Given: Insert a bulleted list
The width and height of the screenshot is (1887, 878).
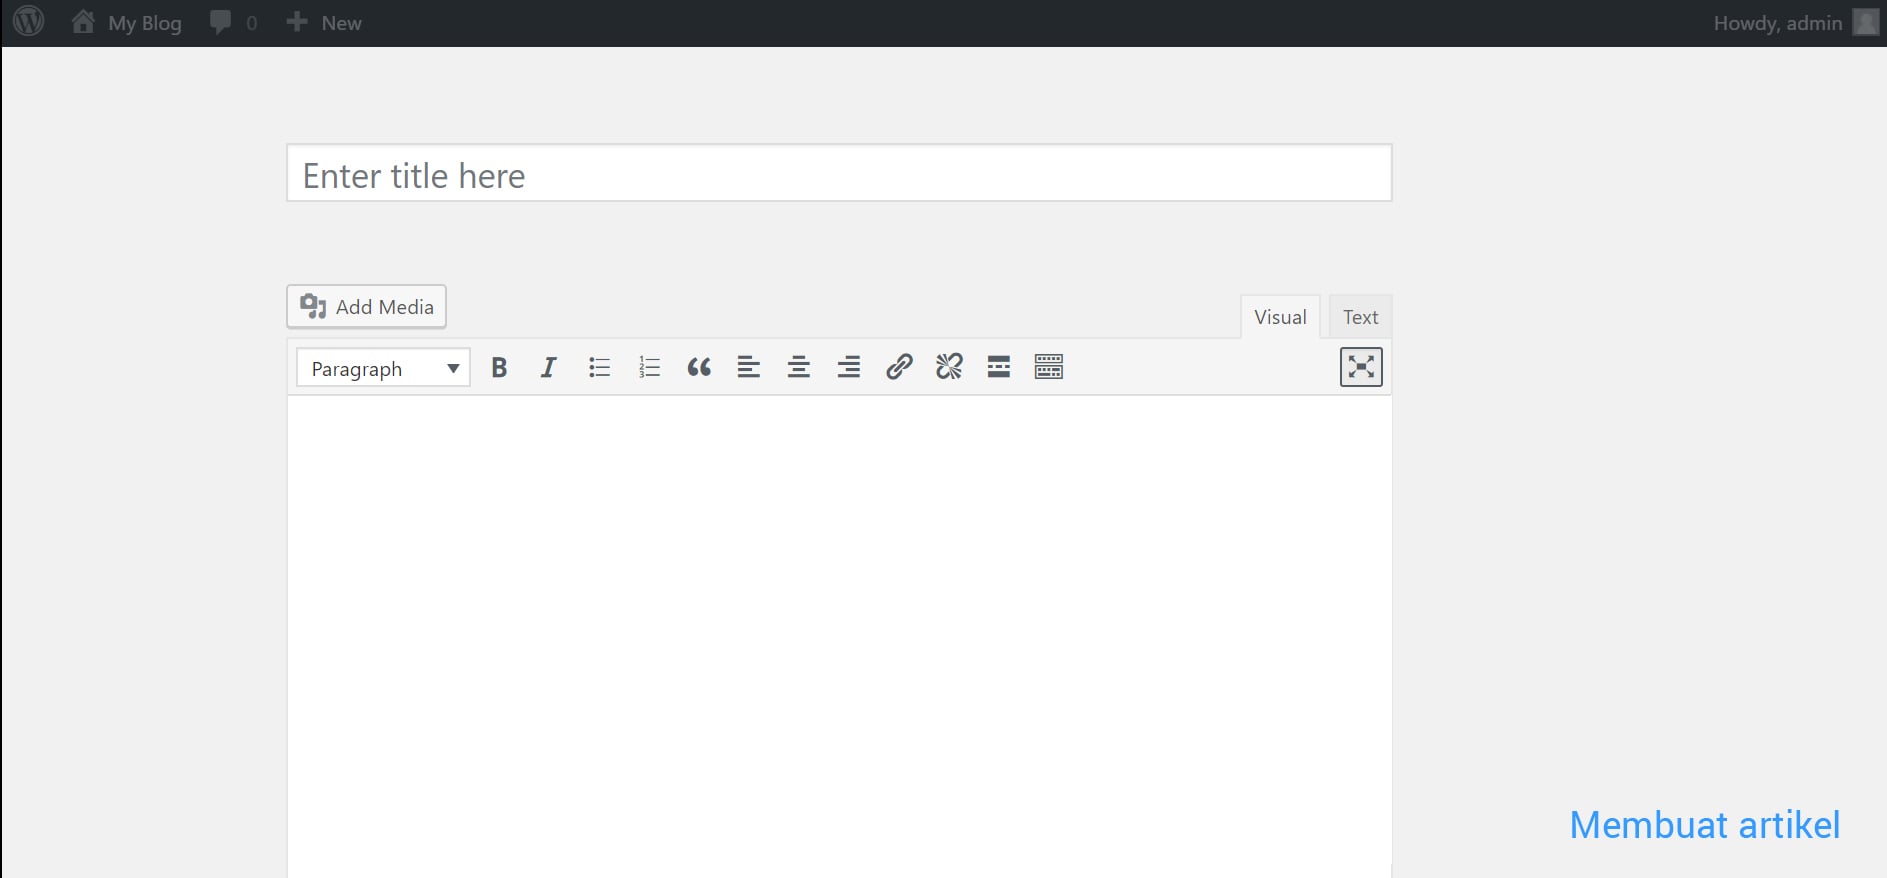Looking at the screenshot, I should (599, 368).
